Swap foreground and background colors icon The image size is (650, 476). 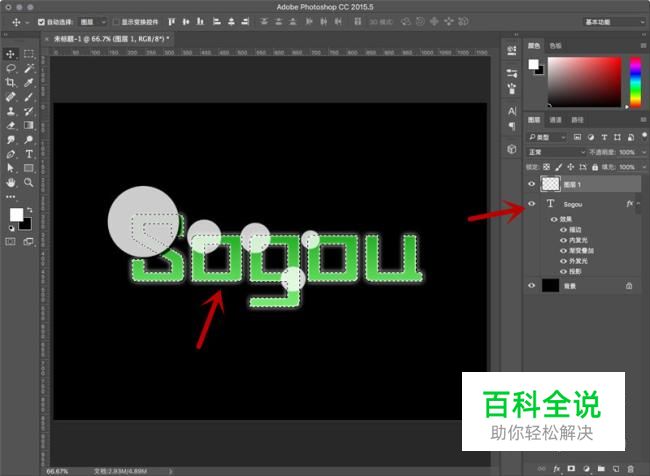29,210
